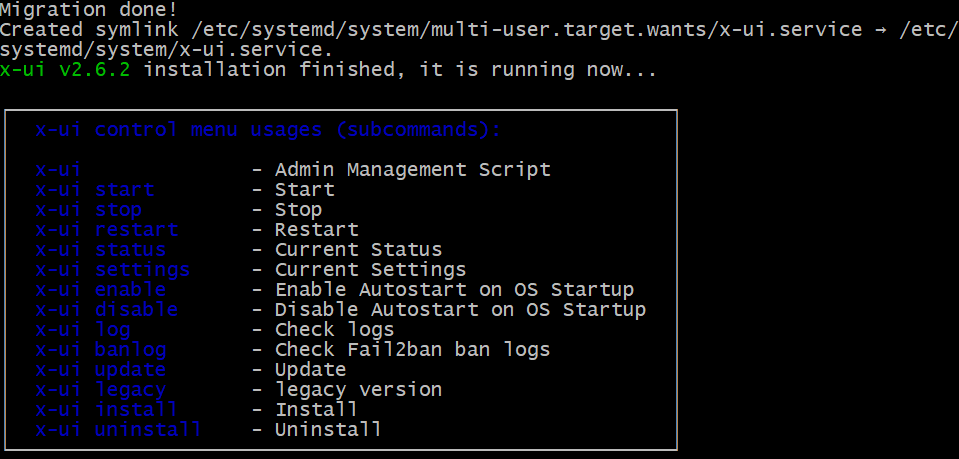Image resolution: width=959 pixels, height=459 pixels.
Task: Click the "x-ui uninstall" subcommand
Action: [119, 430]
